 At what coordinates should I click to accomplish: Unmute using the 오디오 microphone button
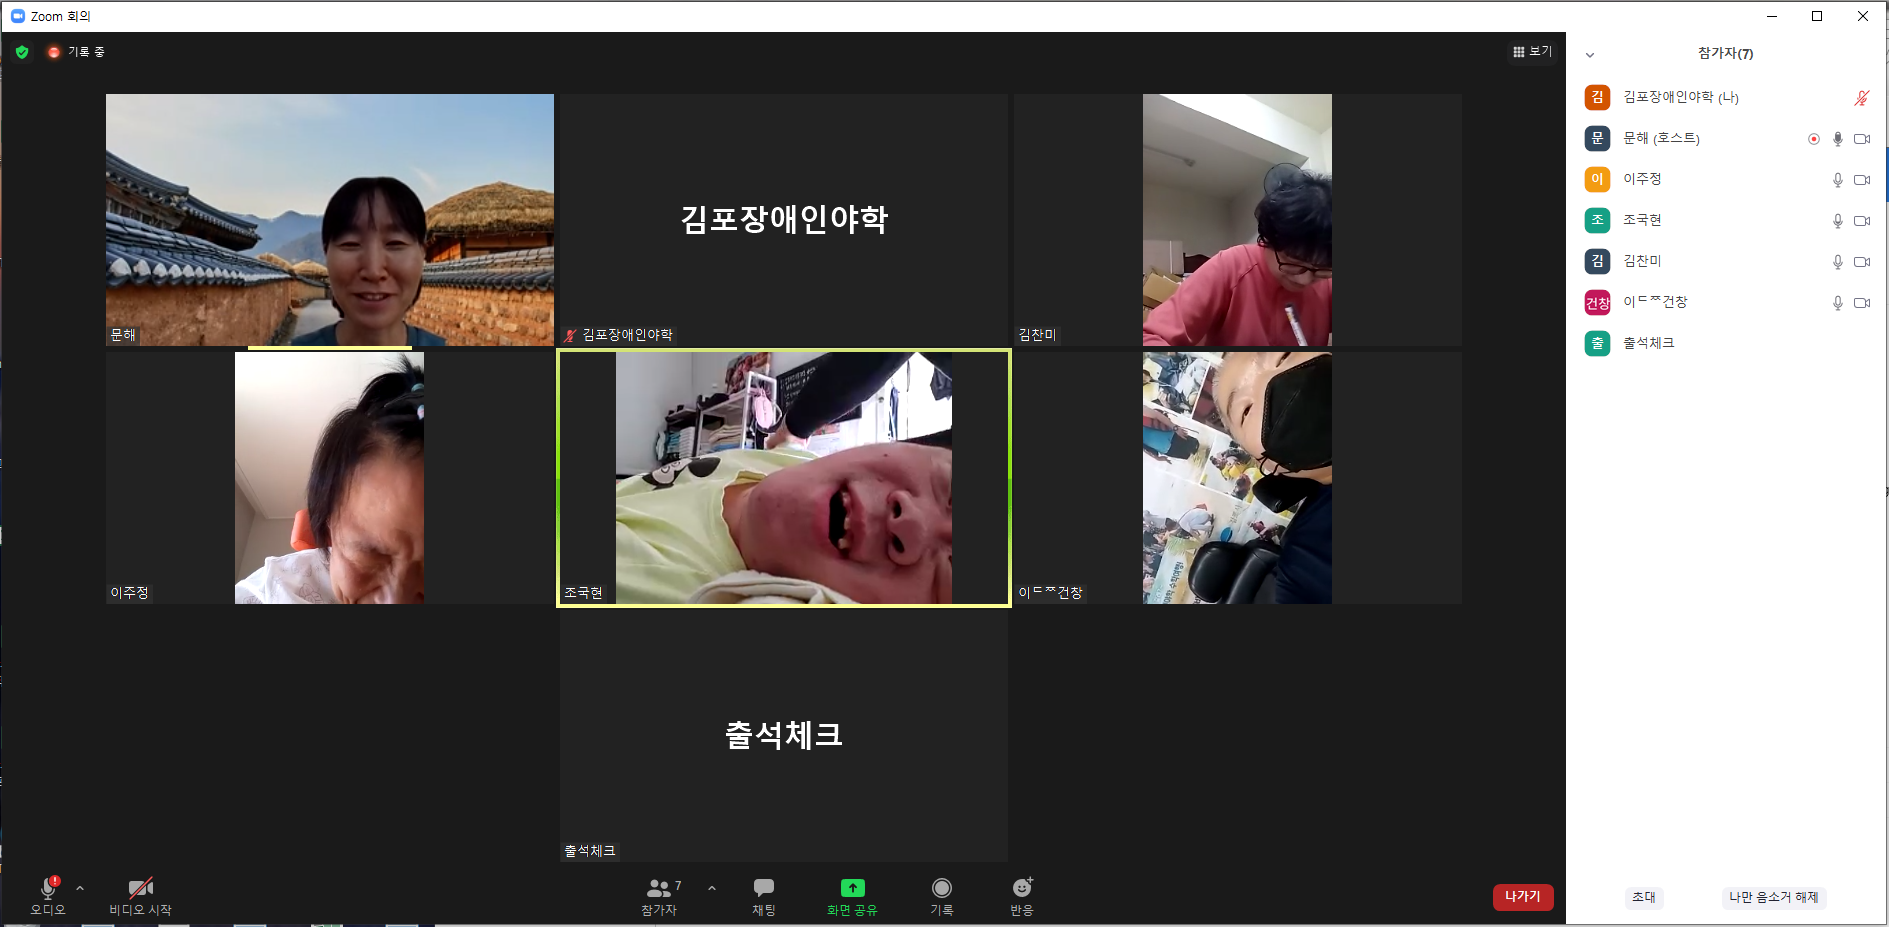48,895
